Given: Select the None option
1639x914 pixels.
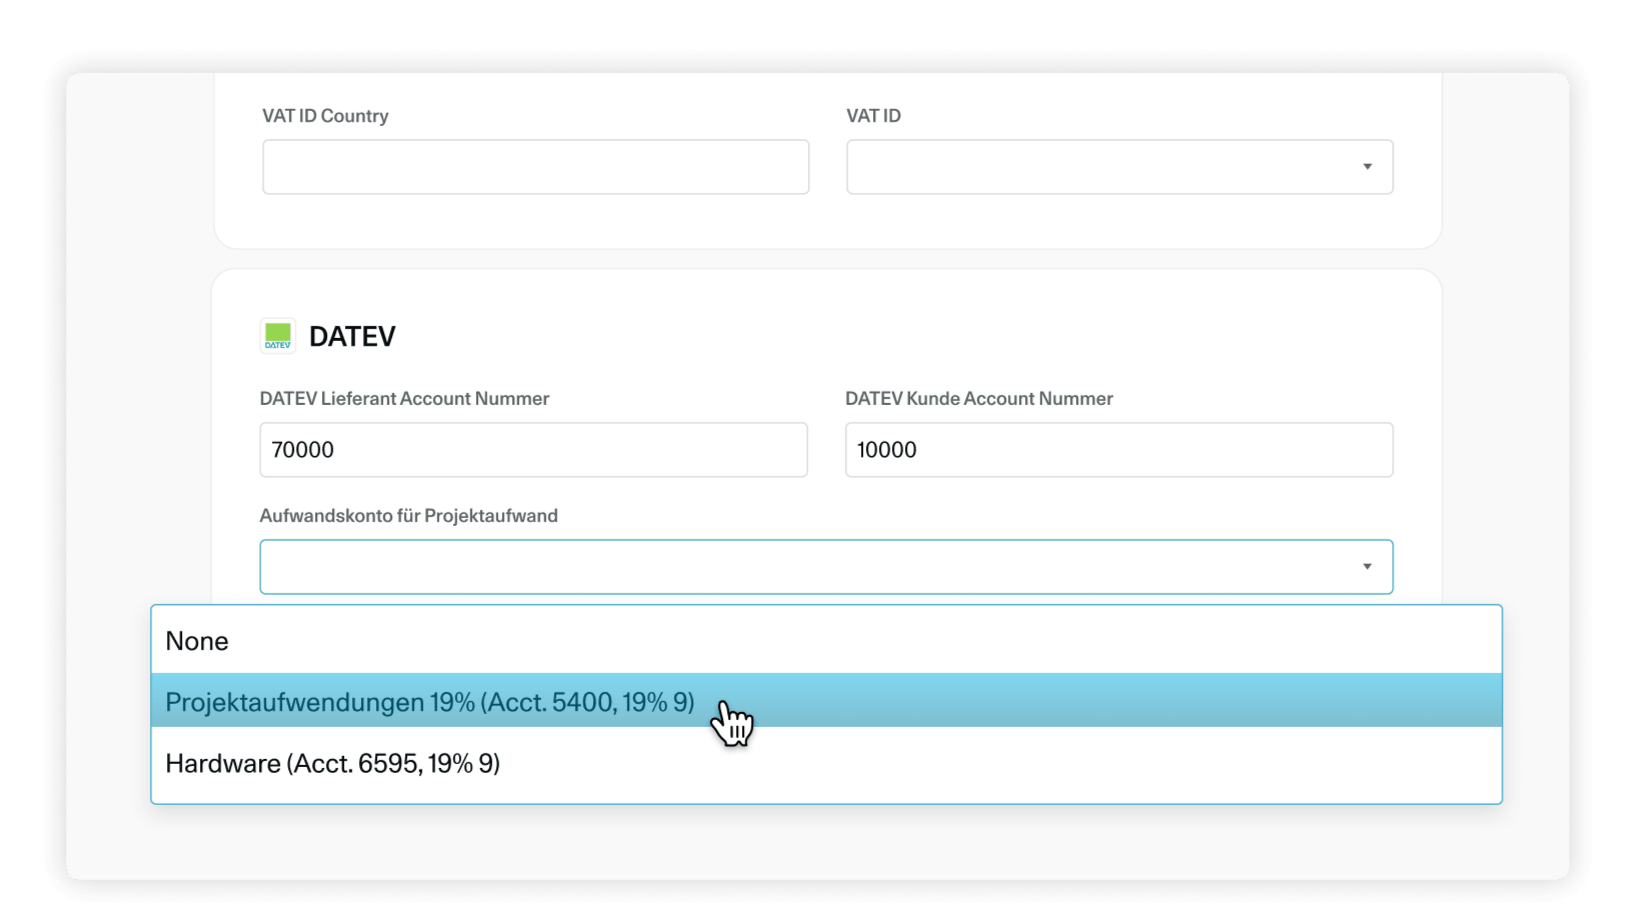Looking at the screenshot, I should coord(826,640).
